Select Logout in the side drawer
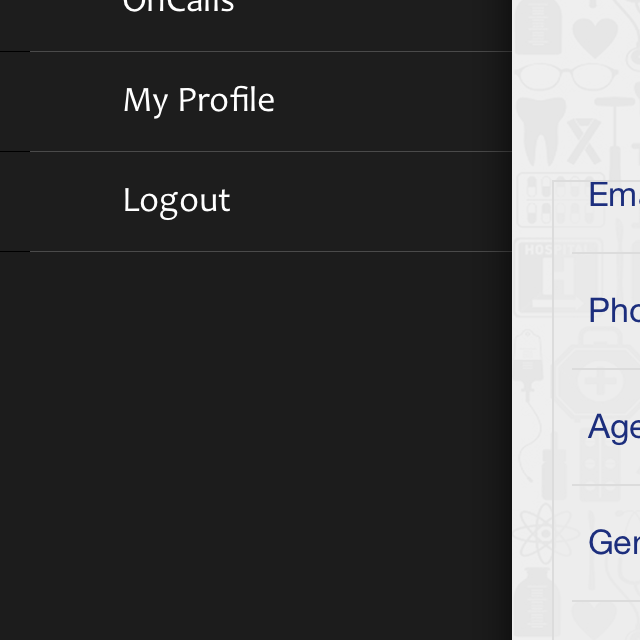 click(x=256, y=202)
